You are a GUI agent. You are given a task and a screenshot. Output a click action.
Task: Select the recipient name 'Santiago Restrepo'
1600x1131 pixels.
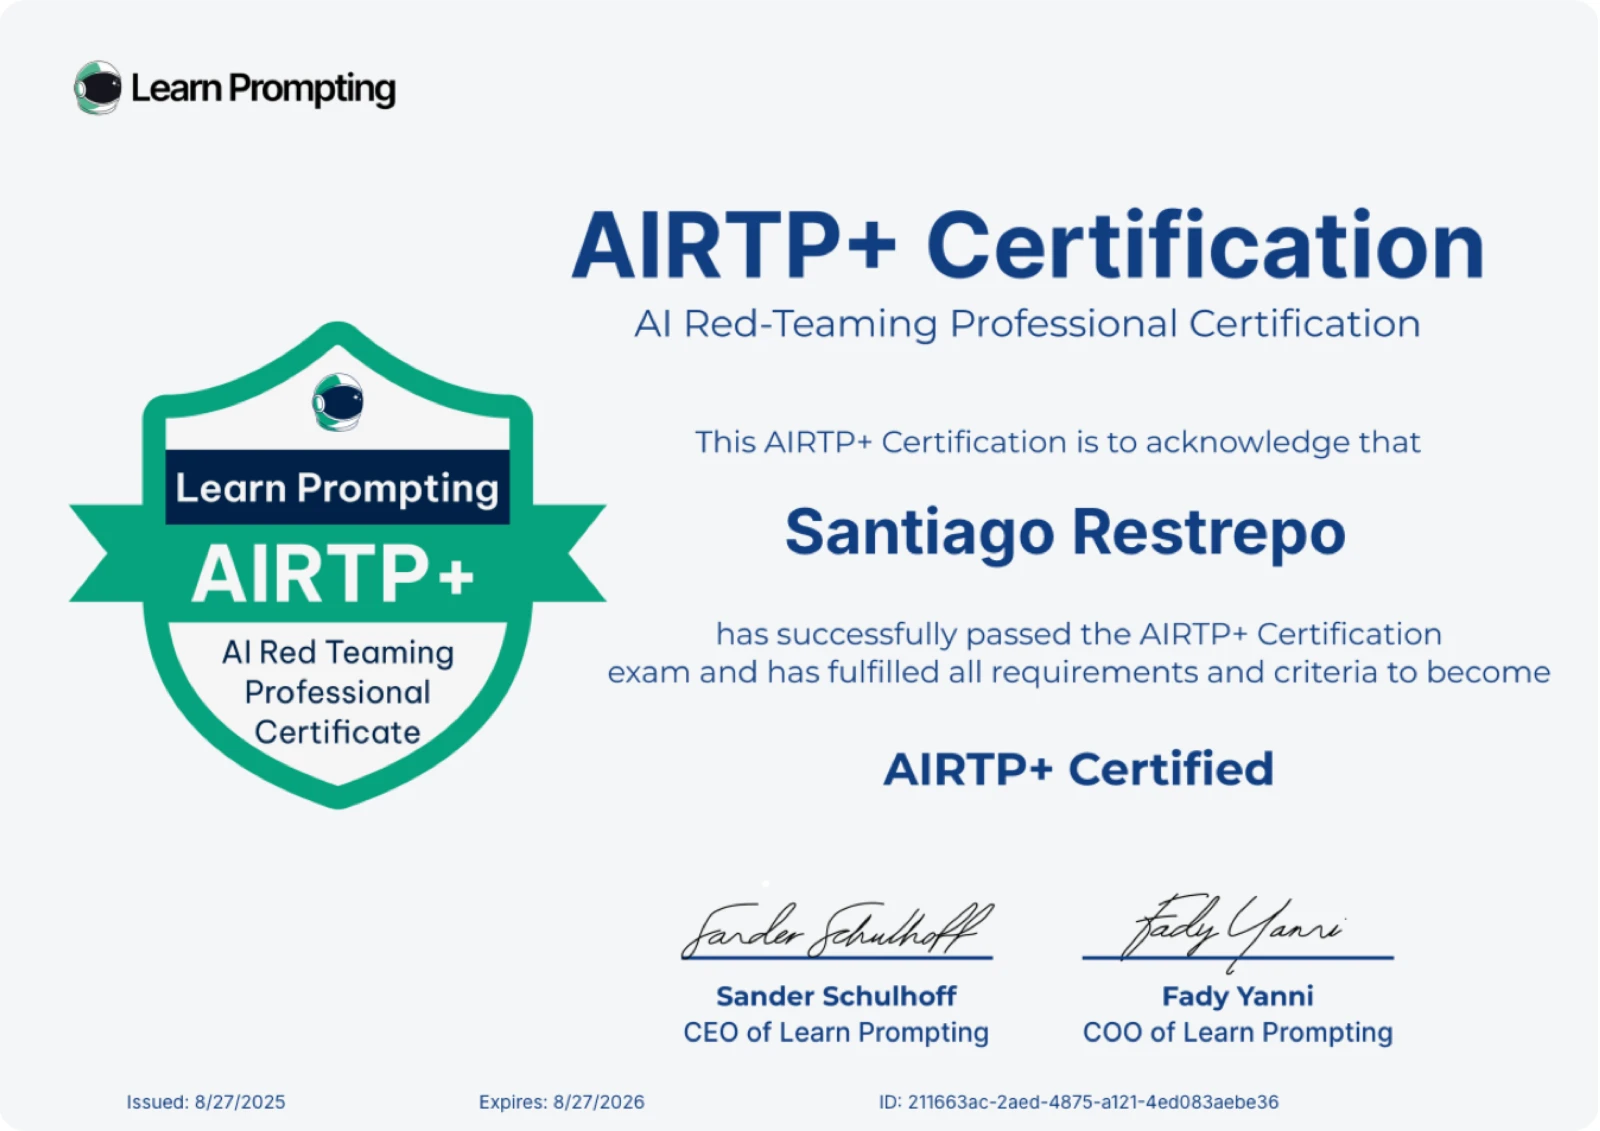1065,532
